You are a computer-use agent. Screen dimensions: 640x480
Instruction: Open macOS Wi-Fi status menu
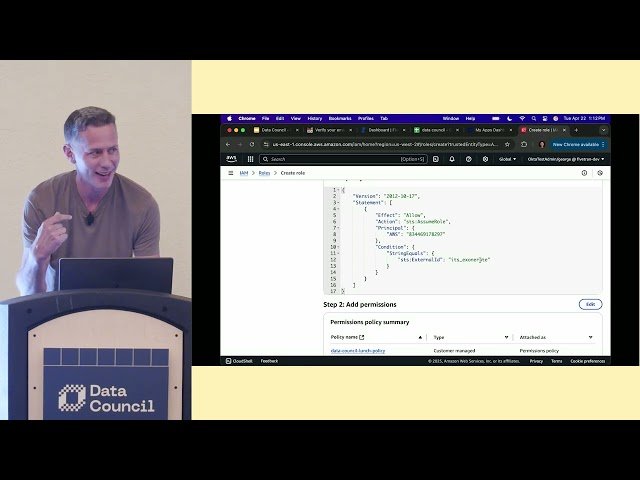coord(522,118)
